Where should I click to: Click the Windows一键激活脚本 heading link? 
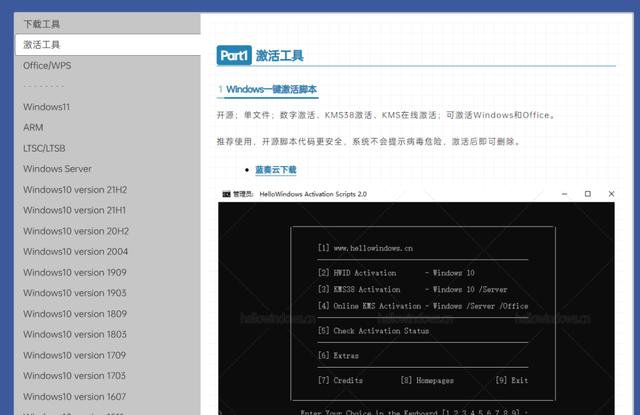[271, 89]
